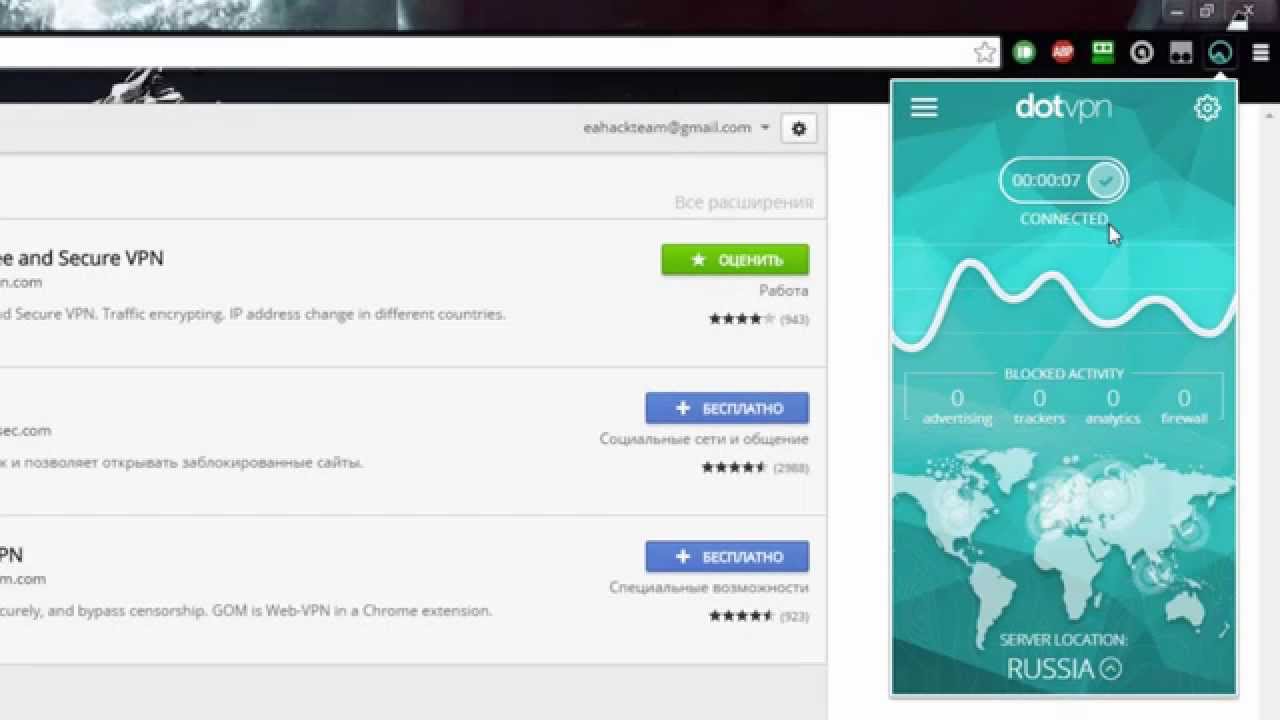Click the Социальные сети и общение category
Image resolution: width=1280 pixels, height=720 pixels.
coord(704,439)
